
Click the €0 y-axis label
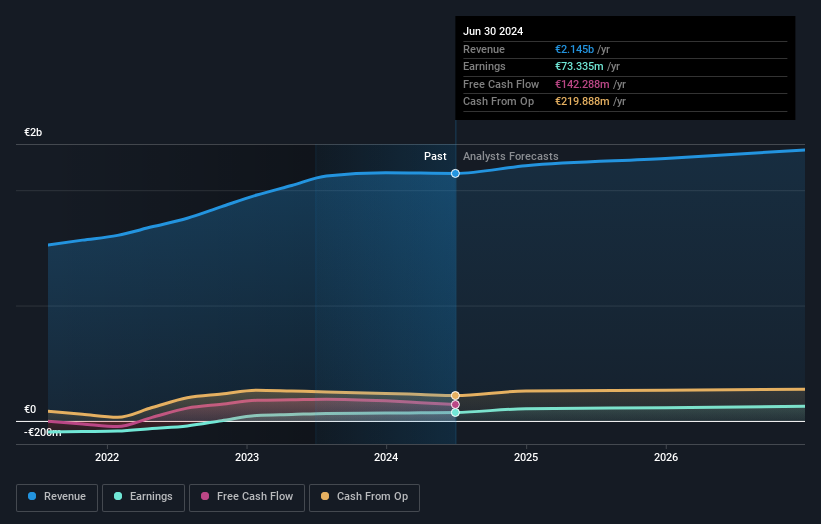pyautogui.click(x=30, y=409)
